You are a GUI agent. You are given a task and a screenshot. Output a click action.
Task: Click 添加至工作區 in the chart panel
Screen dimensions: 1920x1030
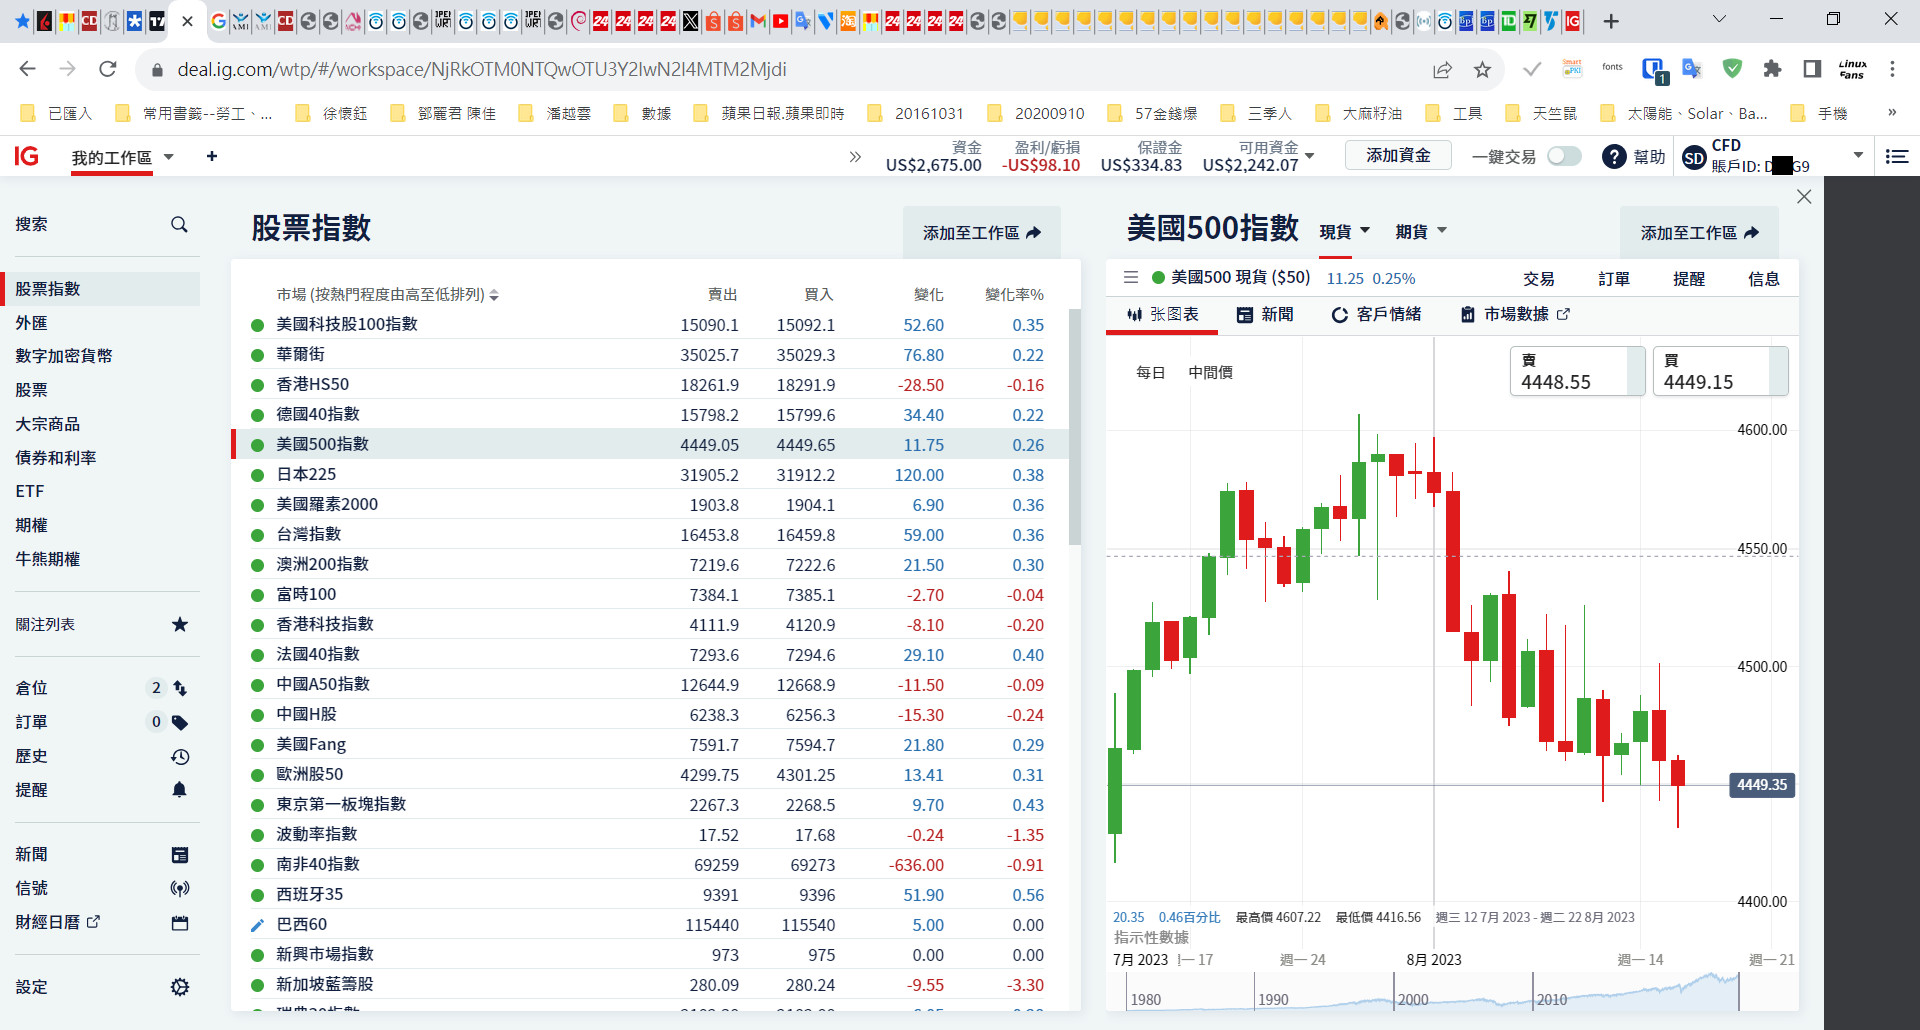(1699, 233)
